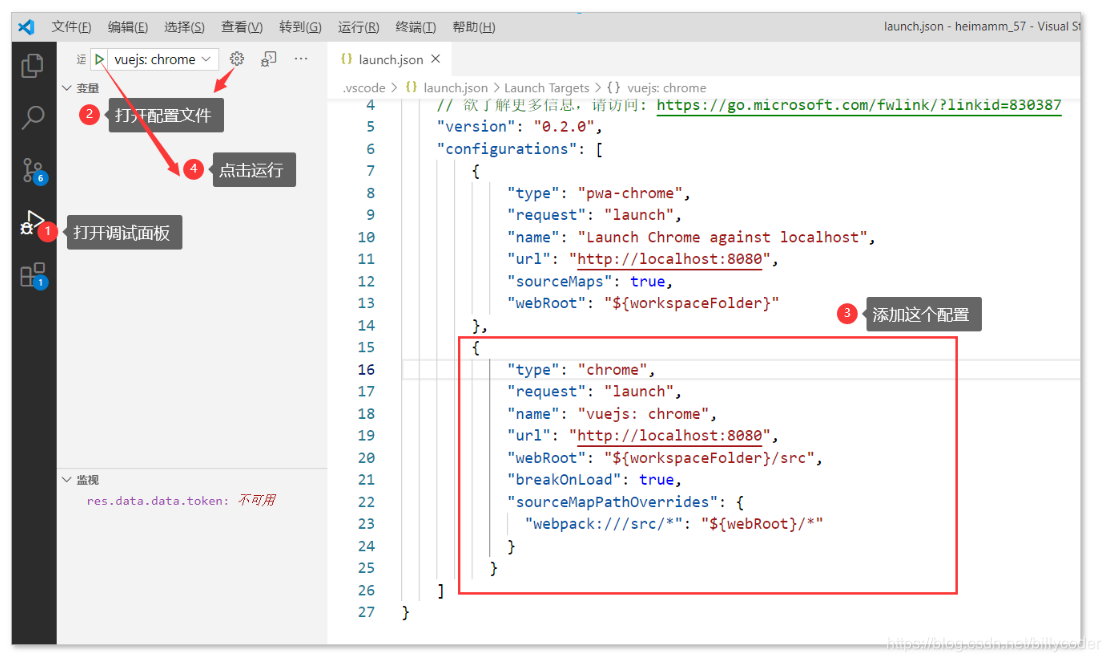Click "${workspaceFolder}" value on line 13
This screenshot has height=662, width=1111.
tap(692, 303)
